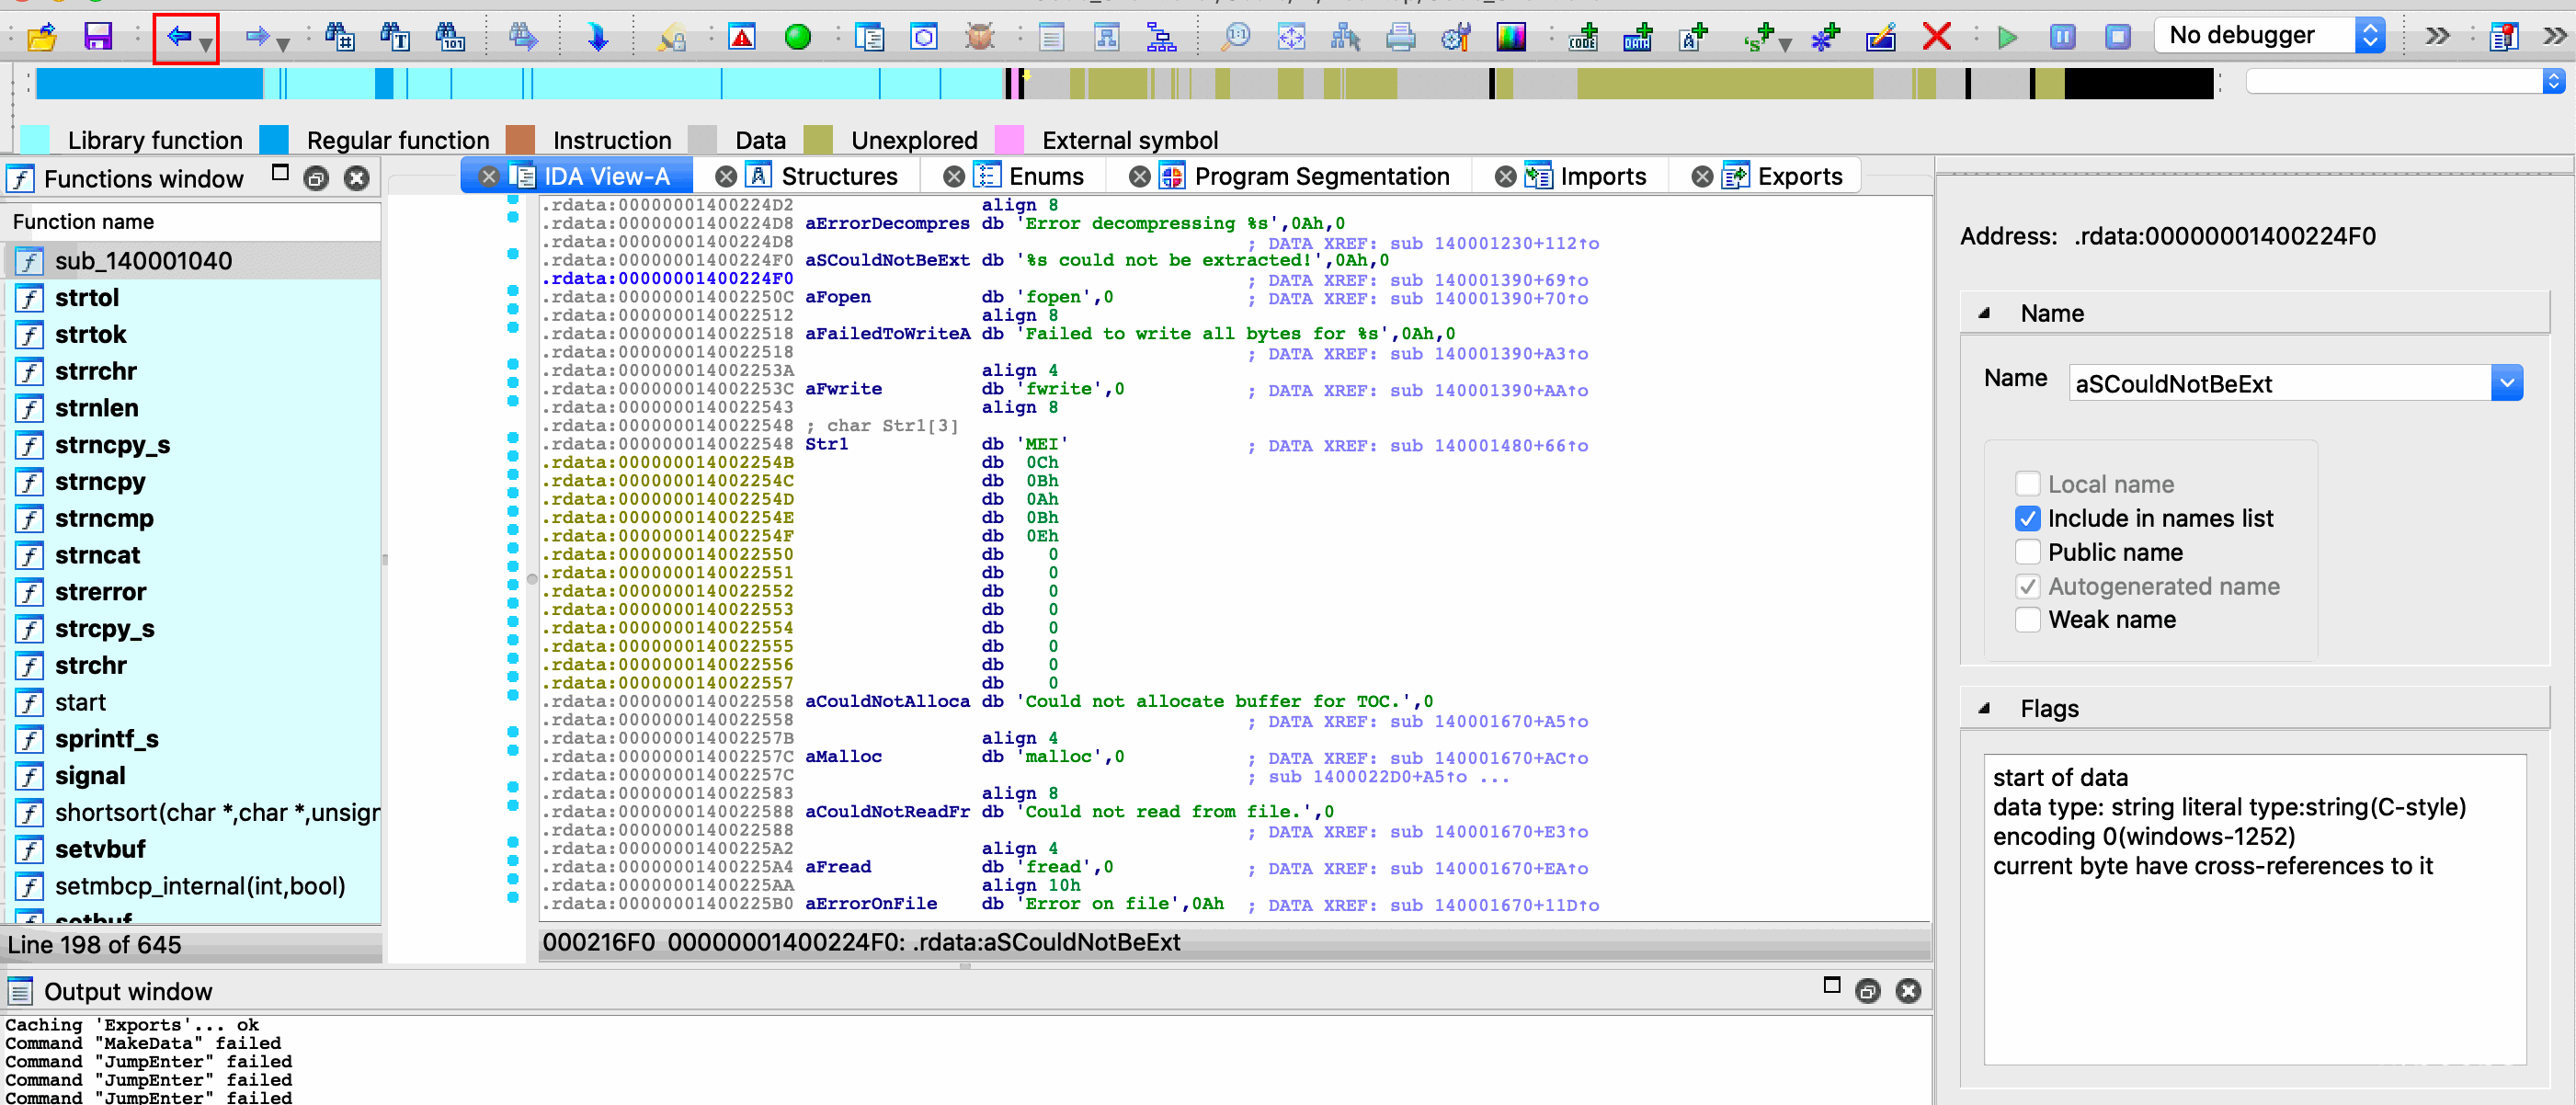The height and width of the screenshot is (1105, 2576).
Task: Click the aCouldNotAlloca label in disassembly
Action: (x=887, y=701)
